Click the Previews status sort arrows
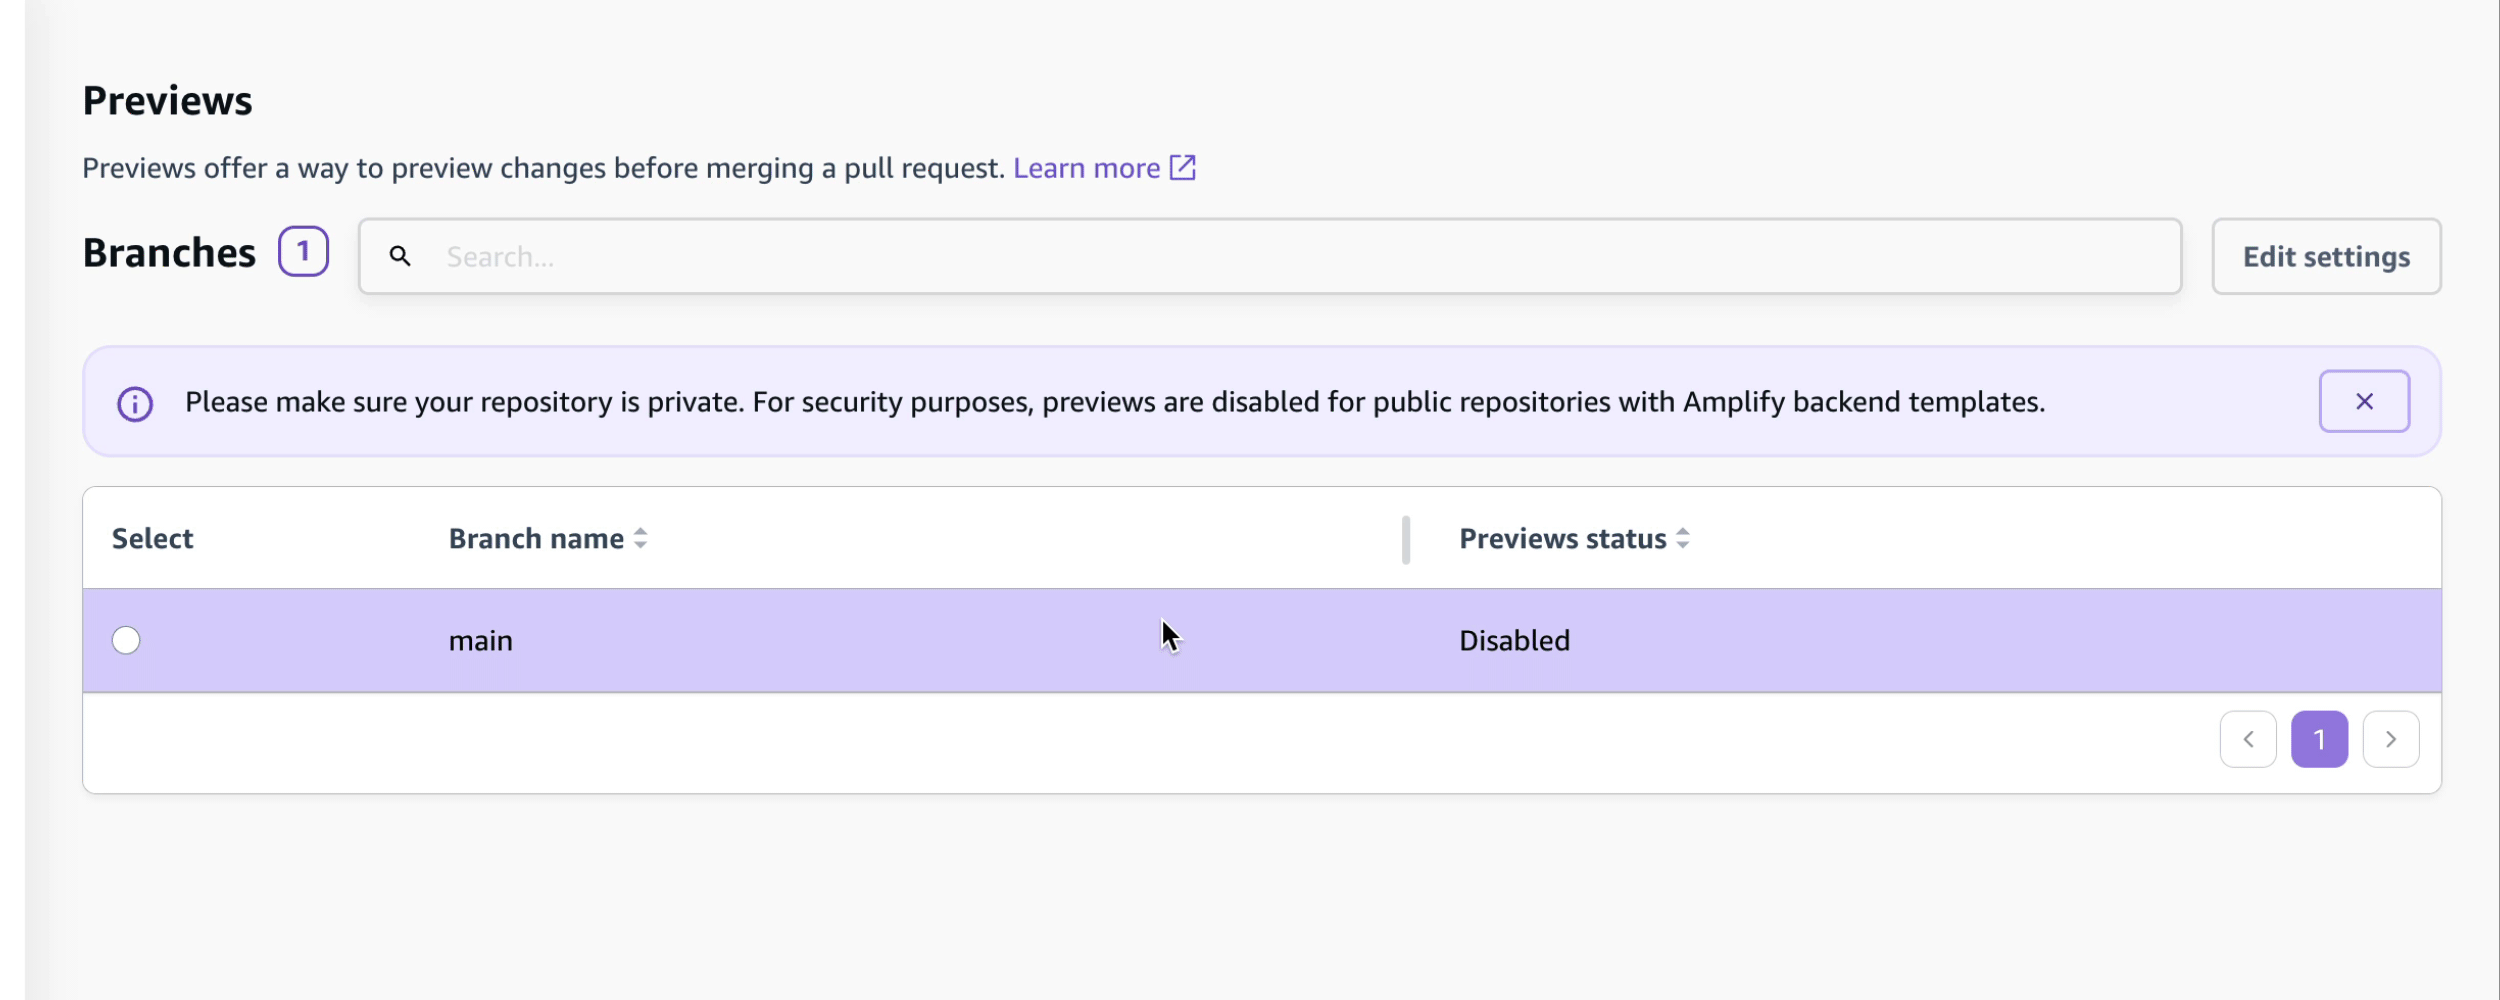Viewport: 2500px width, 1000px height. point(1683,539)
